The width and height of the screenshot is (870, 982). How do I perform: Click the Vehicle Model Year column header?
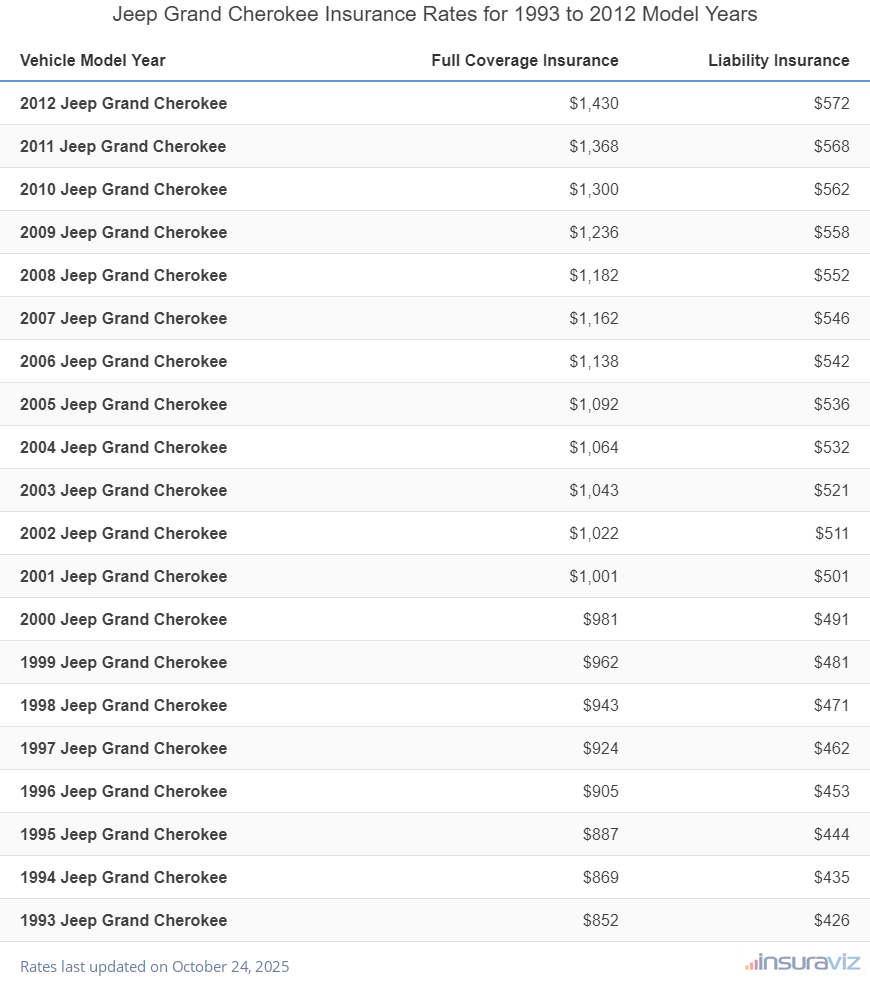pos(93,60)
